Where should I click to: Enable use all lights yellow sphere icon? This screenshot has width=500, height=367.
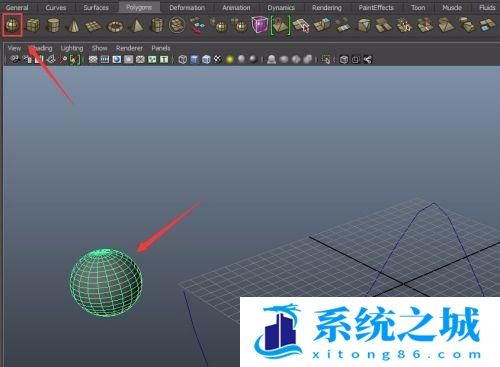(230, 60)
